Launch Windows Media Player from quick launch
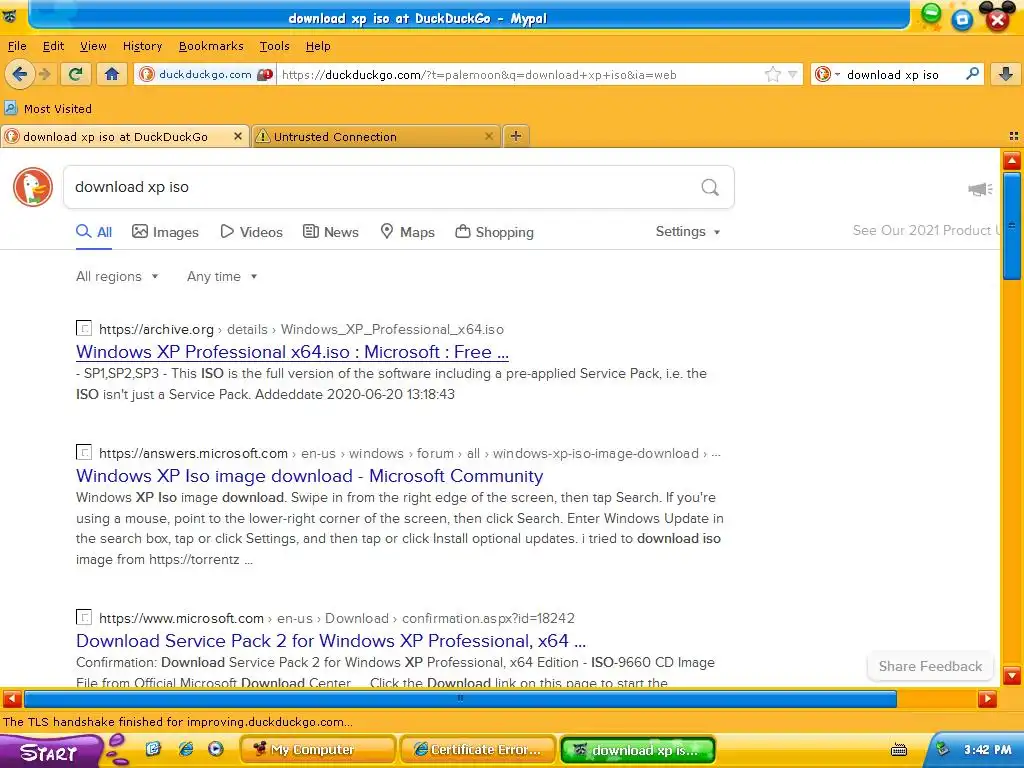Screen dimensions: 1024x768 pos(216,750)
